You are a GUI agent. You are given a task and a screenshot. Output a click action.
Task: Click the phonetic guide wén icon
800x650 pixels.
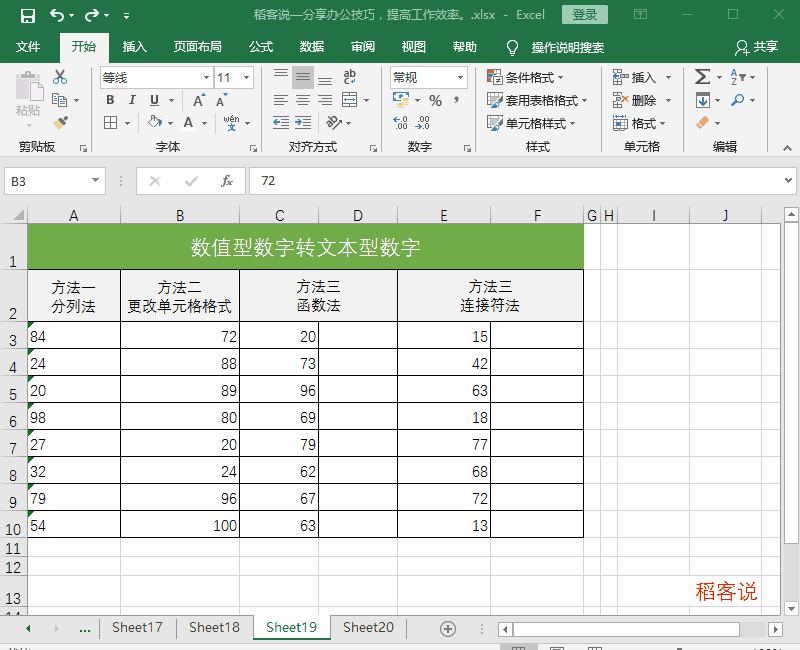[231, 122]
